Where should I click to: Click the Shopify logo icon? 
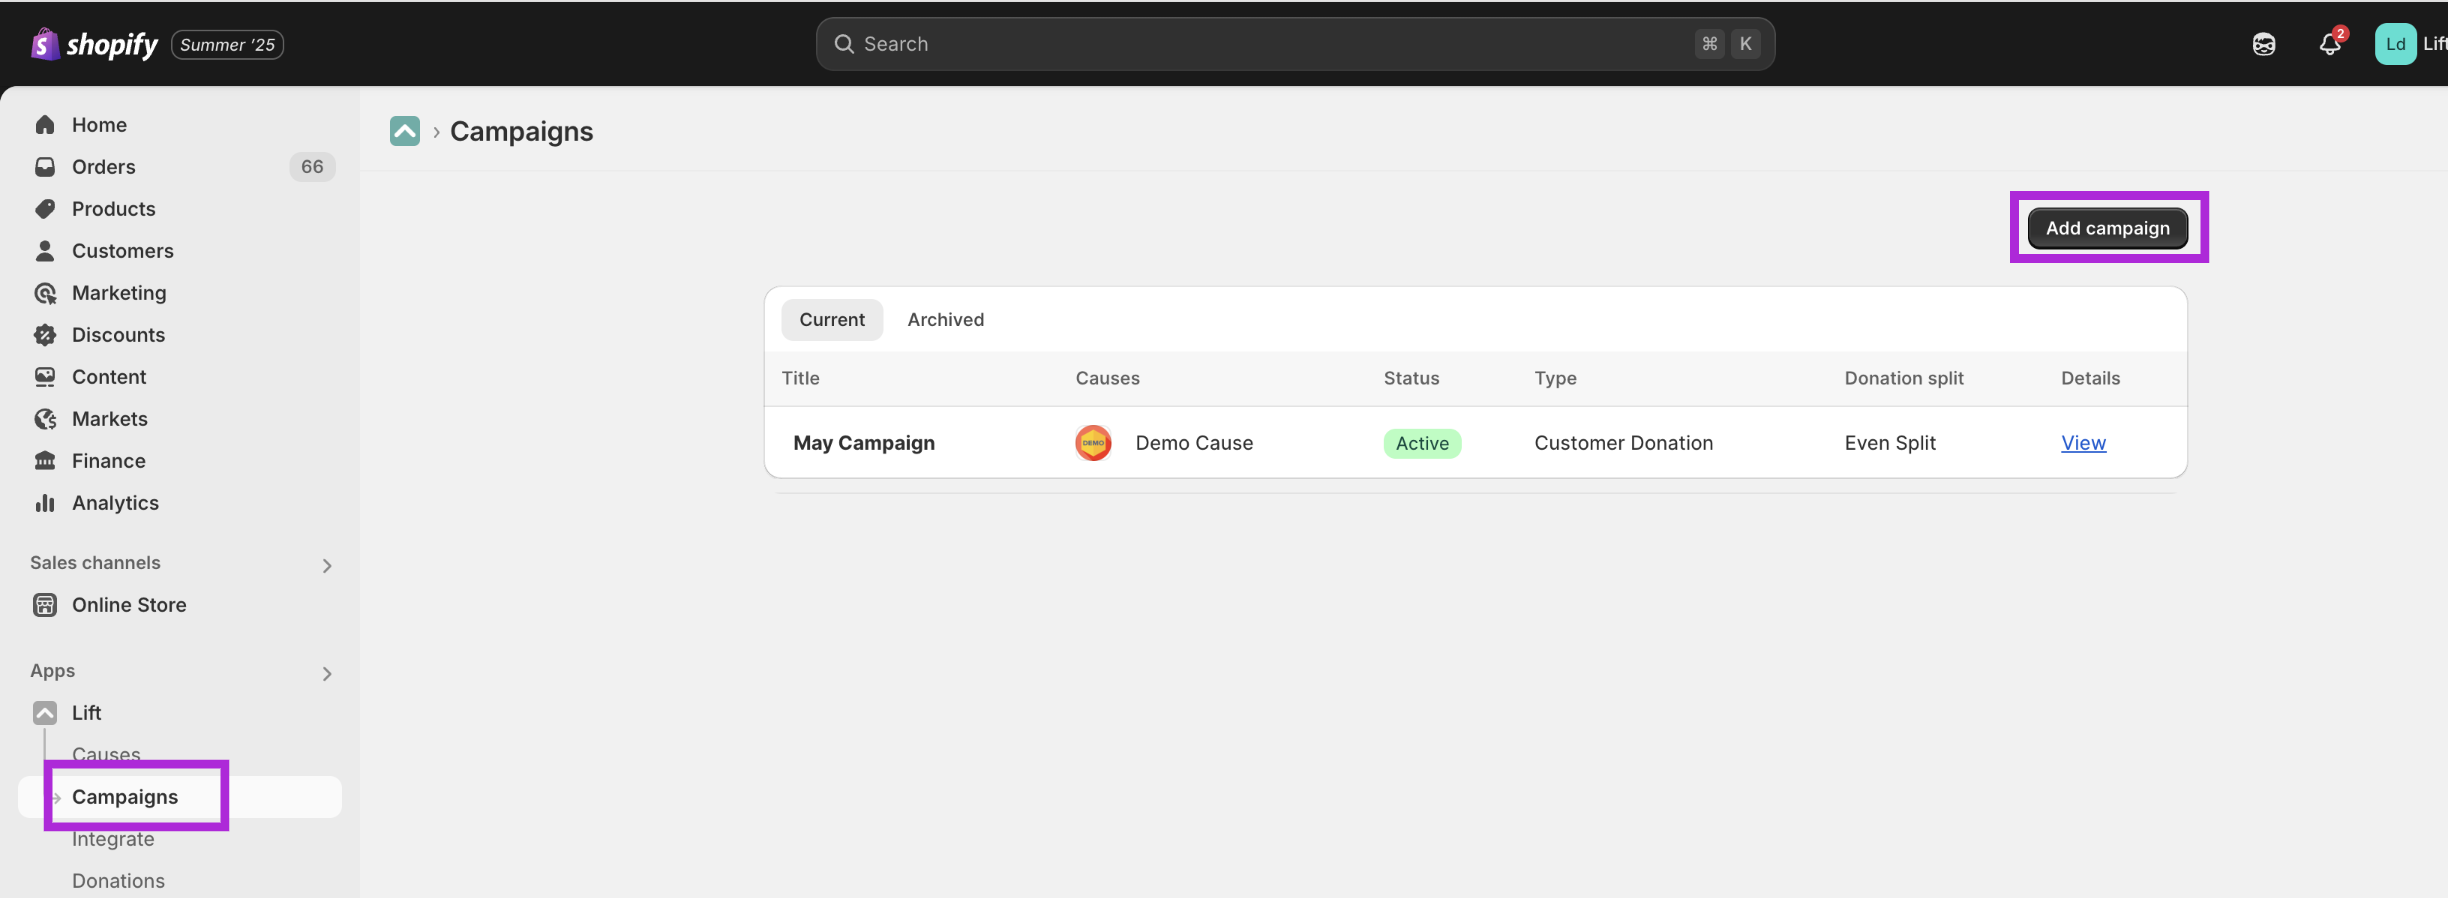pyautogui.click(x=44, y=44)
